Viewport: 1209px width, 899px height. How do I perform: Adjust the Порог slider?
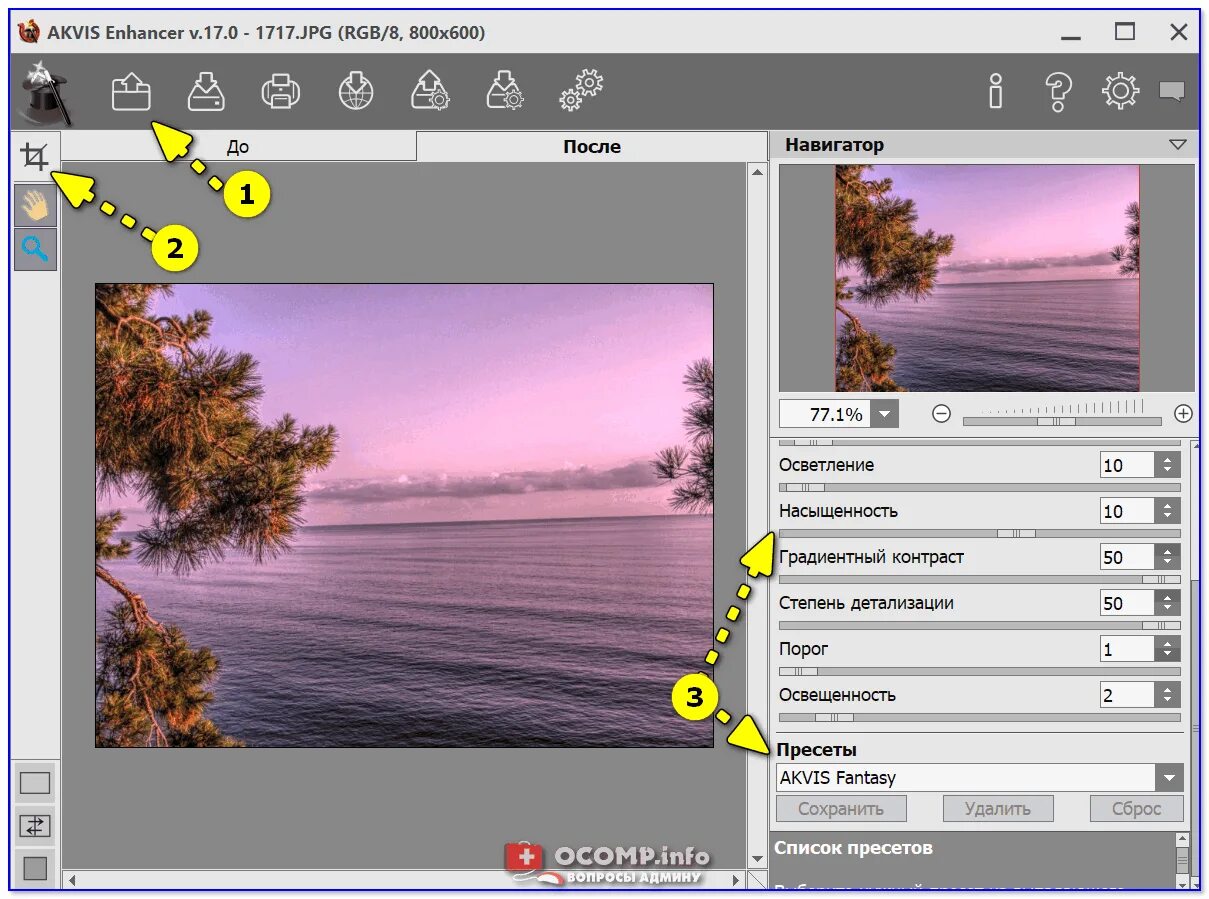tap(979, 671)
